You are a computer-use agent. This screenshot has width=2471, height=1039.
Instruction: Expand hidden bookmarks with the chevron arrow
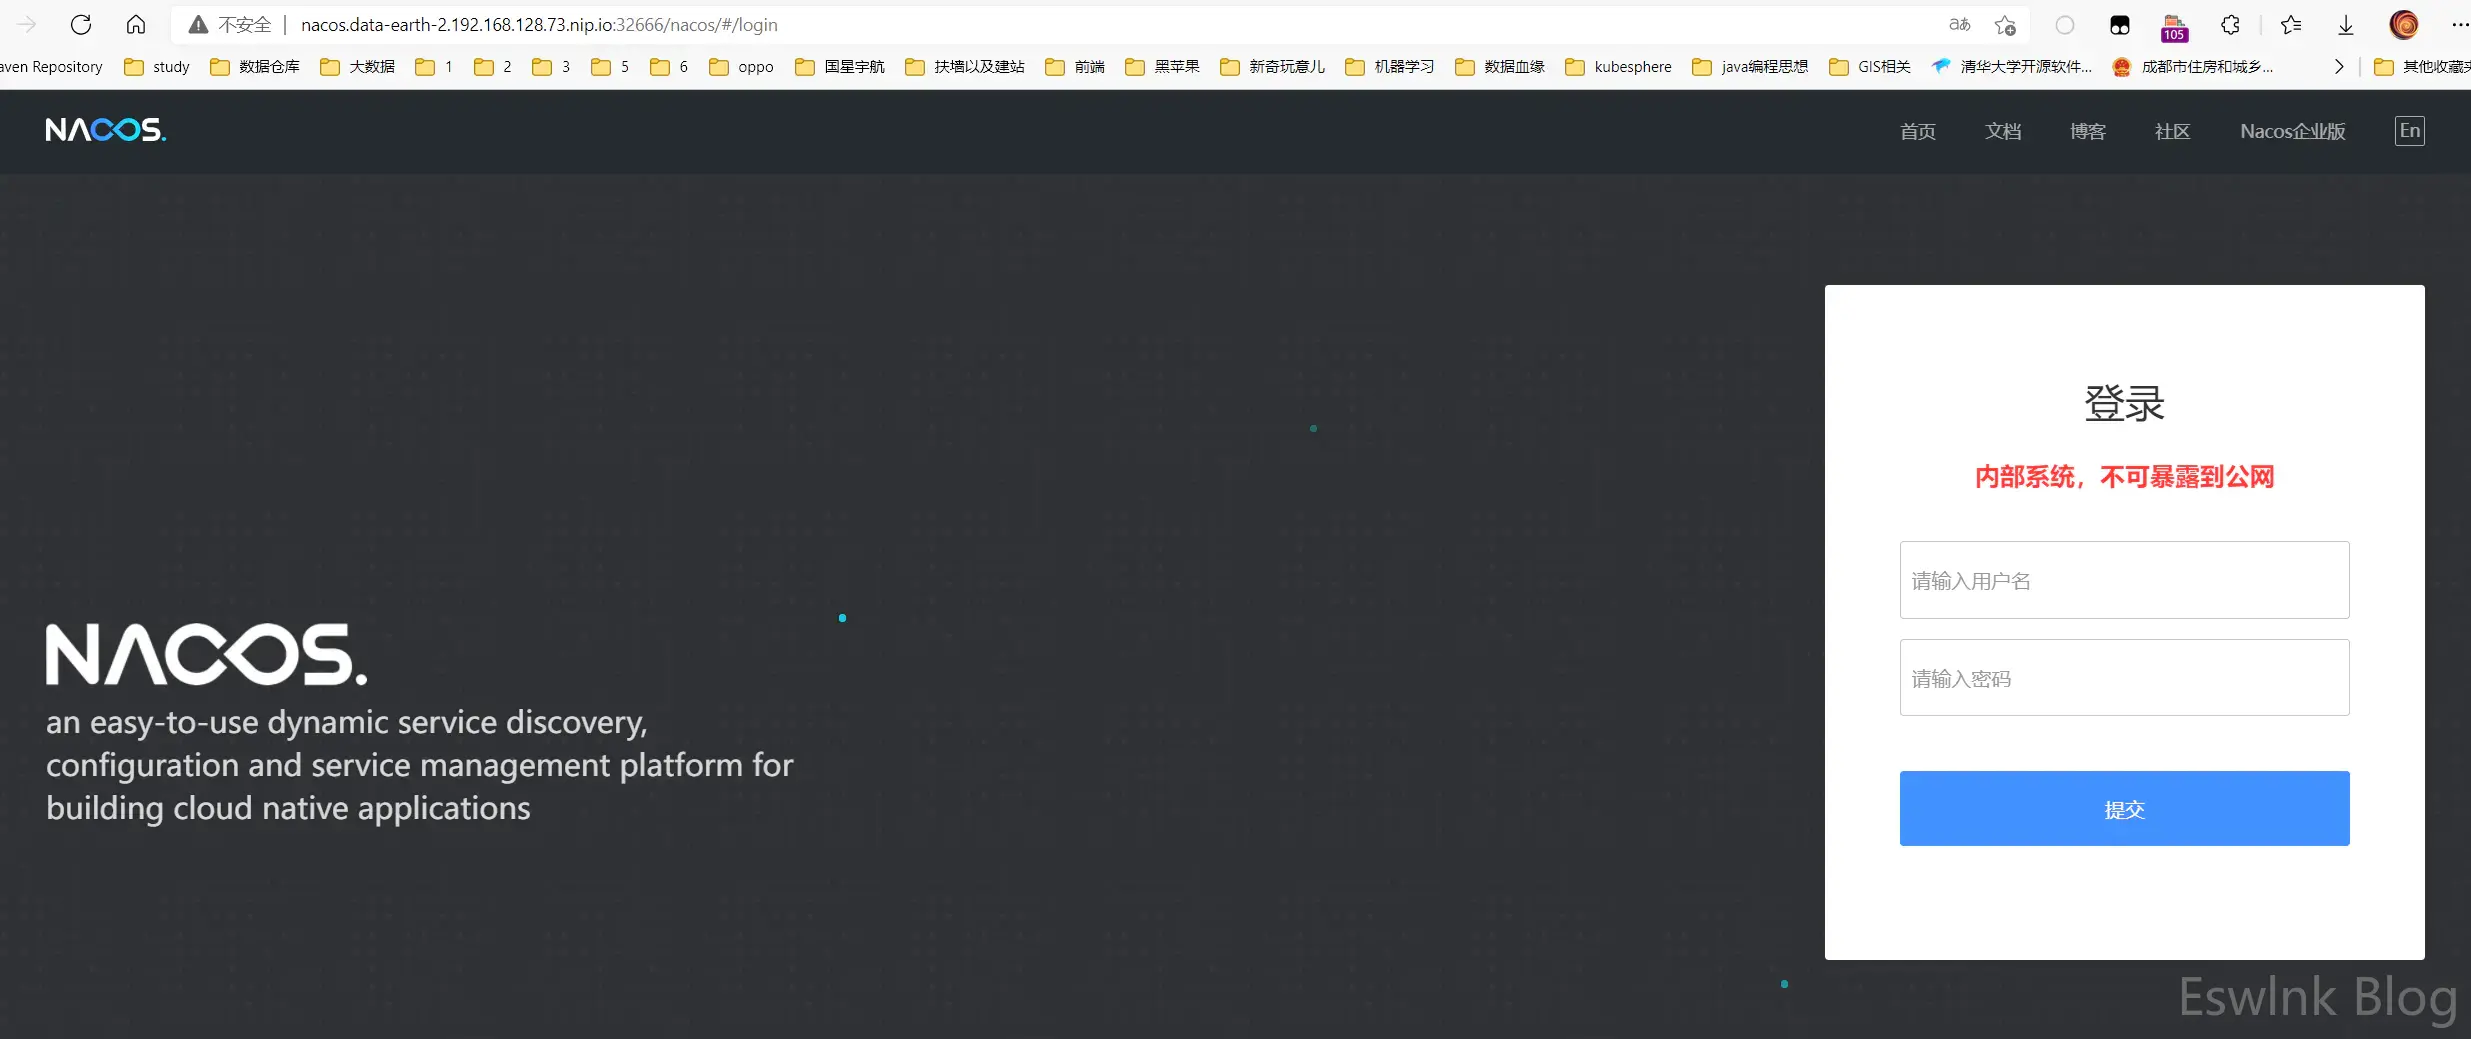coord(2338,66)
